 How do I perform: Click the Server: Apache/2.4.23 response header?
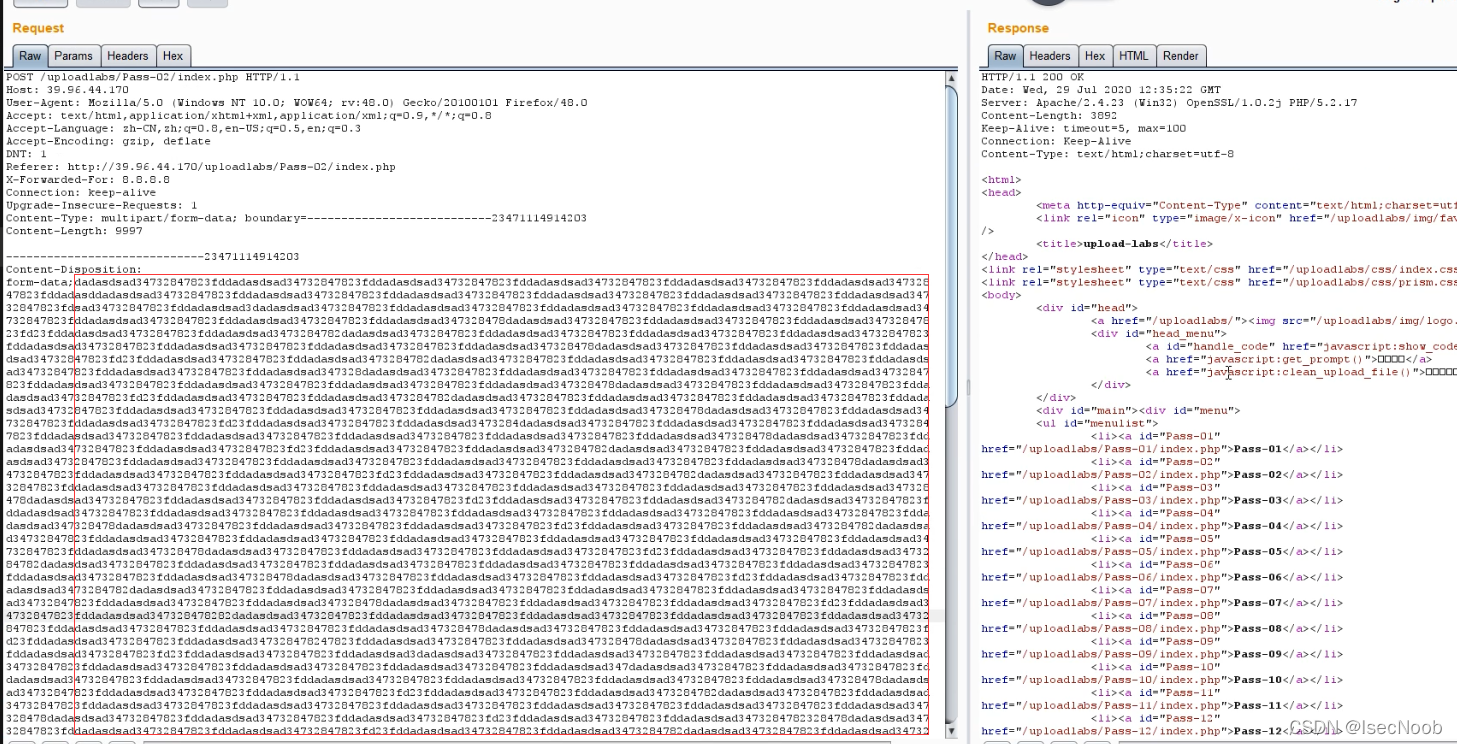click(x=1169, y=103)
